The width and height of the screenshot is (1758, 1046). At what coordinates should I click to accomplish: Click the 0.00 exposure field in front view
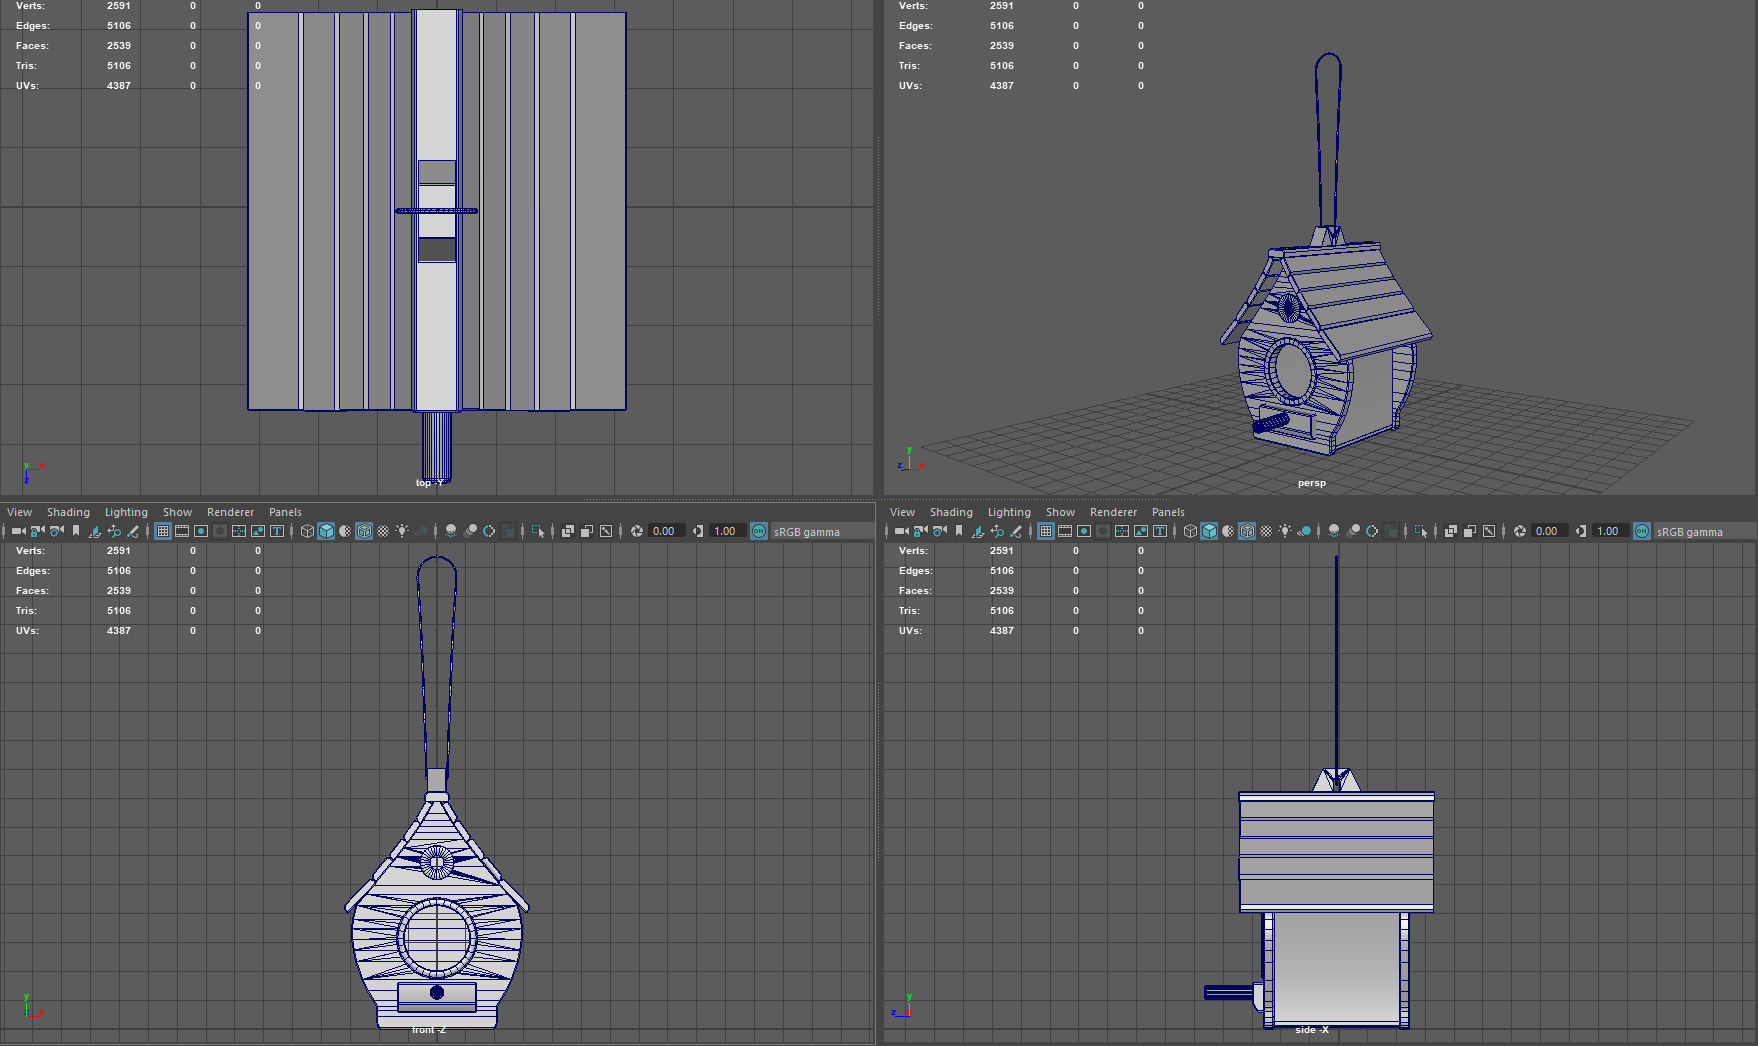pos(666,531)
